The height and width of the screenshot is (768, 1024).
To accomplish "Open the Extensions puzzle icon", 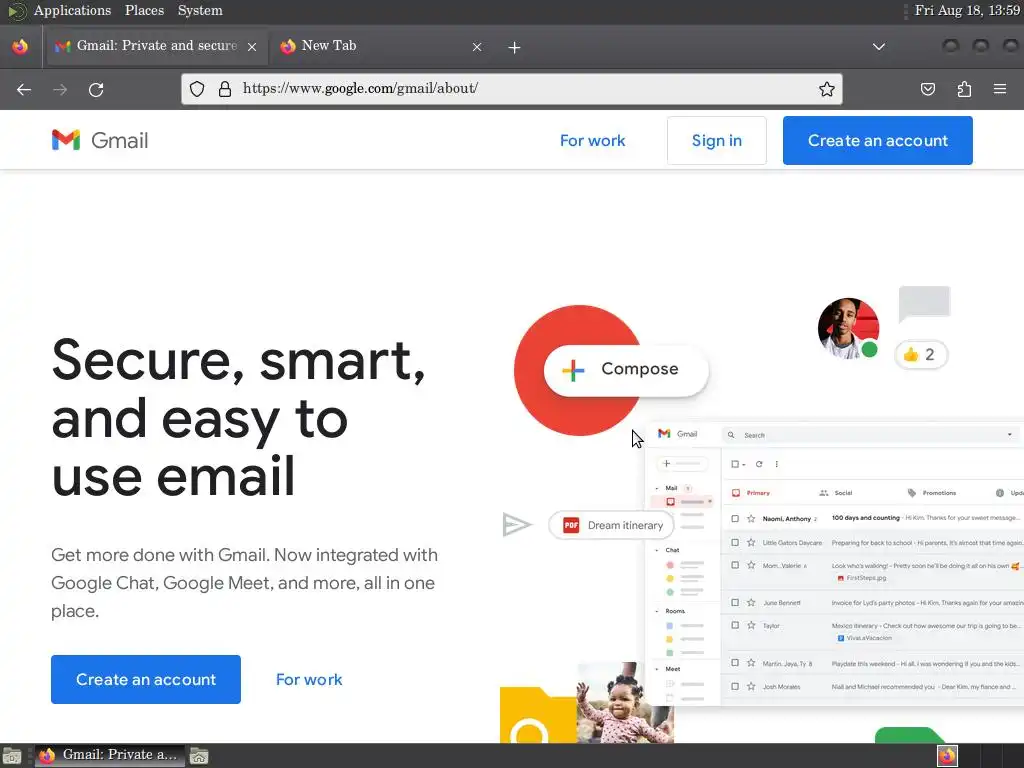I will click(964, 89).
